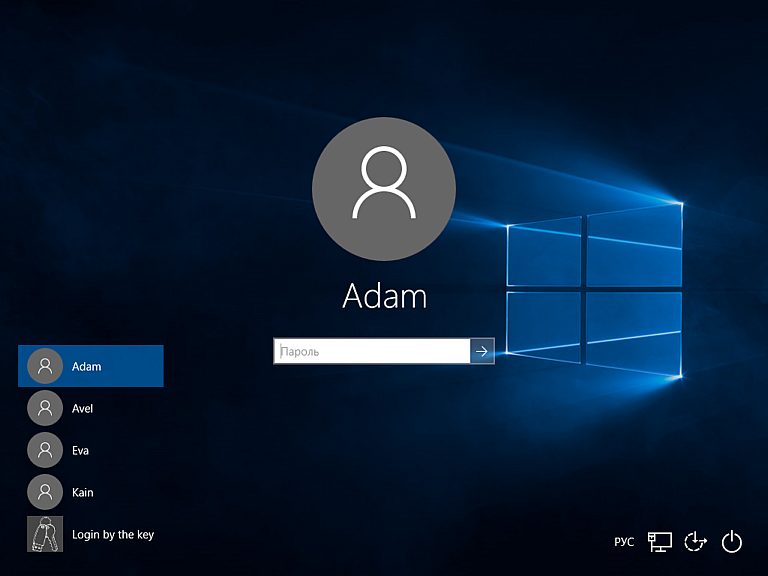Open the РУС input language switcher
The width and height of the screenshot is (768, 576).
pyautogui.click(x=624, y=542)
